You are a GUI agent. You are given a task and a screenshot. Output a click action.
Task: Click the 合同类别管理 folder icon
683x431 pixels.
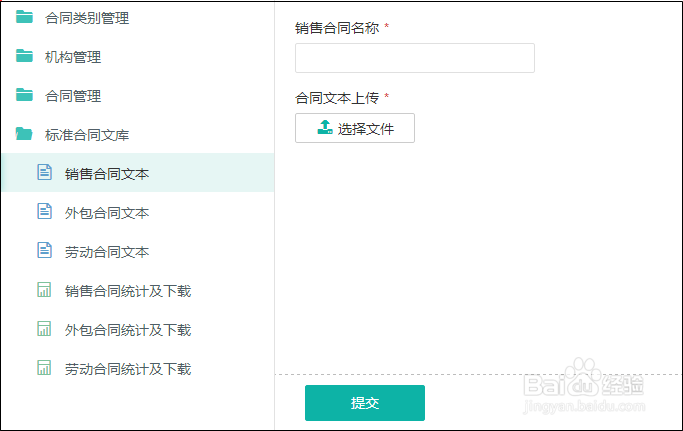(x=24, y=17)
